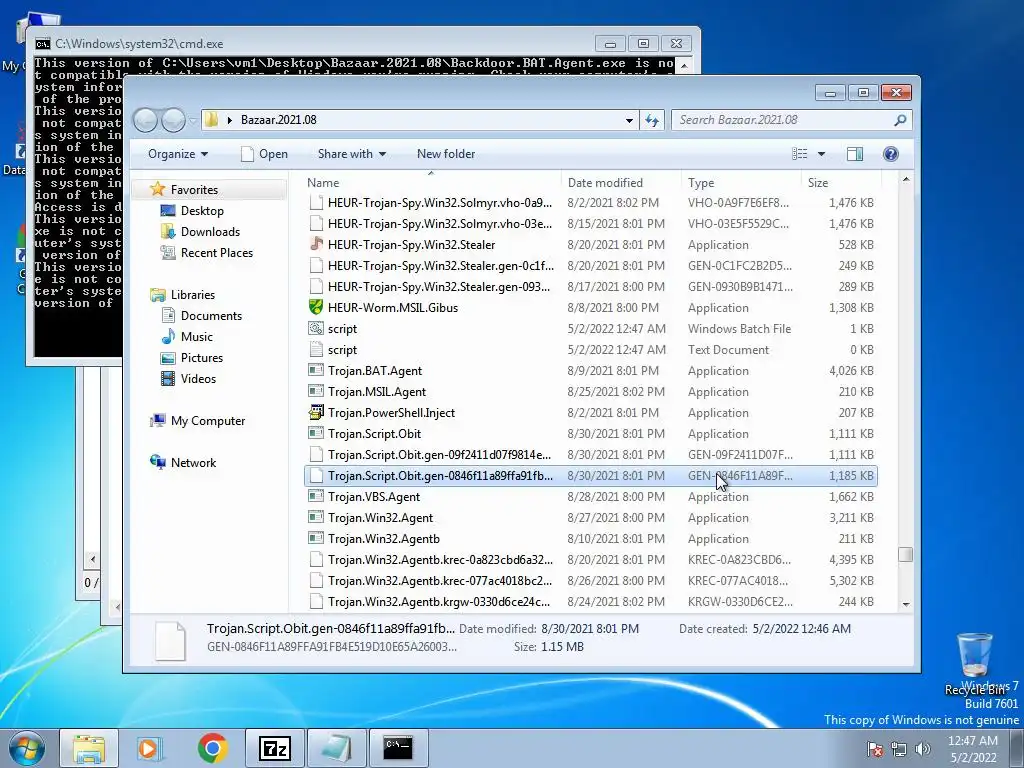
Task: Click the cmd.exe window scroll-up arrow
Action: (684, 65)
